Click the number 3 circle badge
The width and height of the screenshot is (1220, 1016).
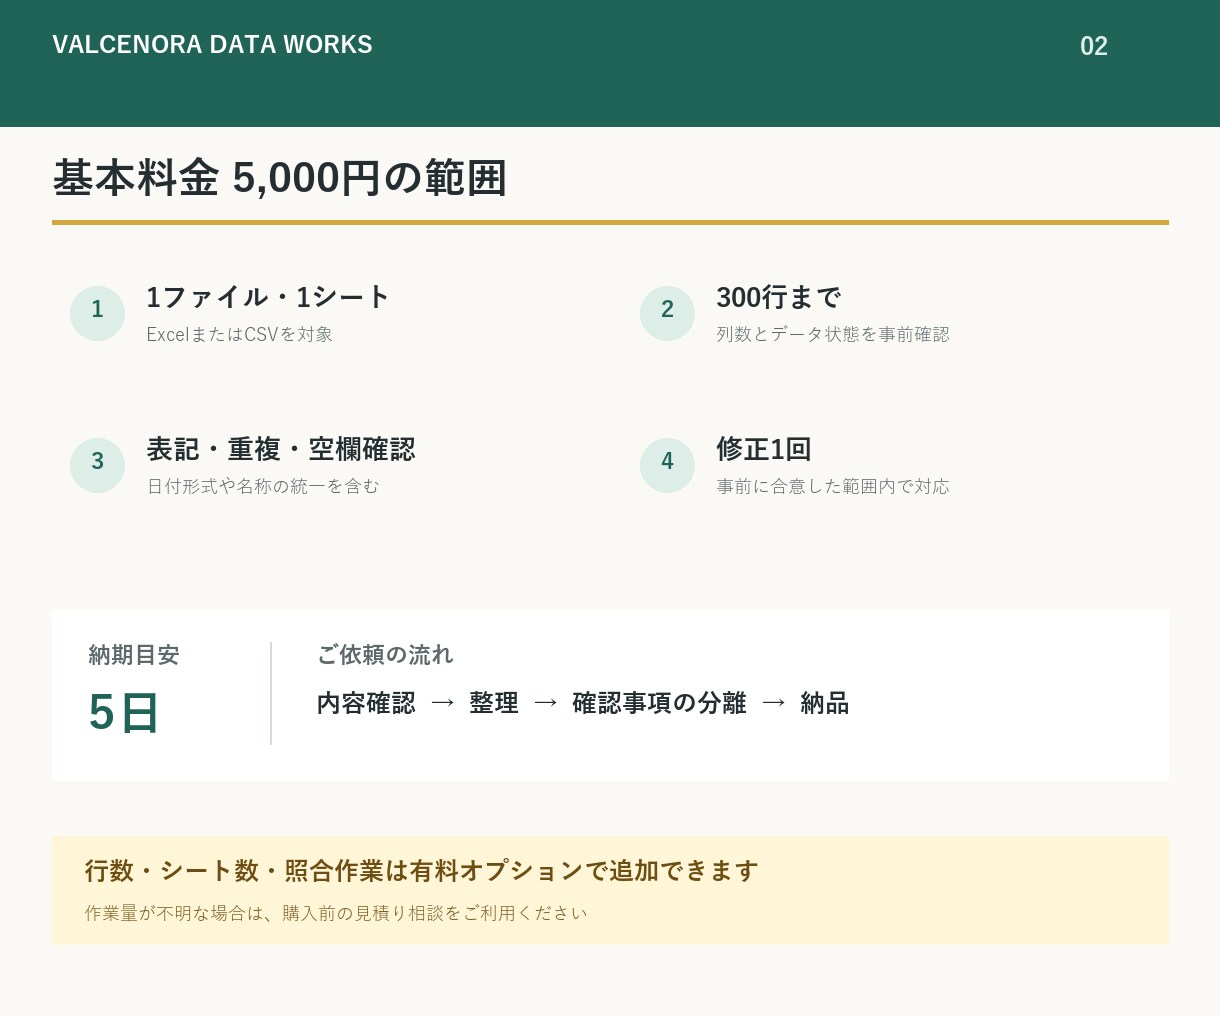tap(97, 465)
